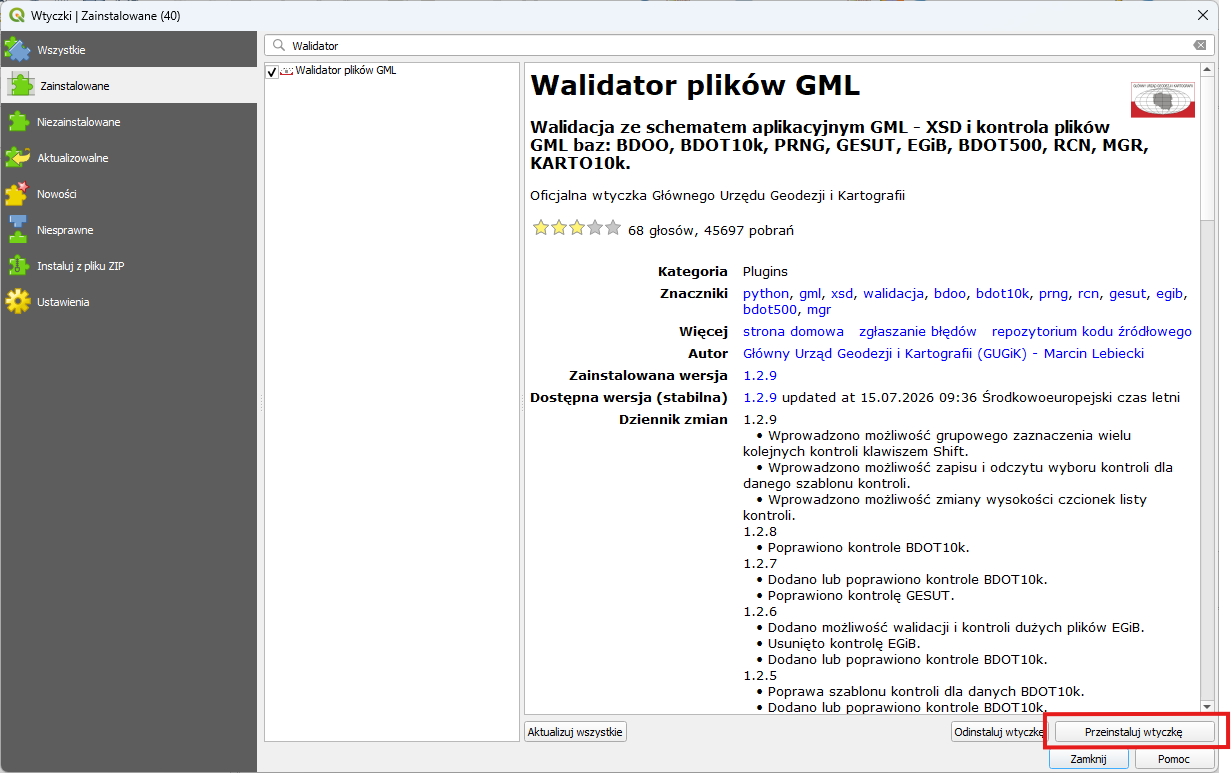Click the Ustawienia gear icon

coord(17,301)
